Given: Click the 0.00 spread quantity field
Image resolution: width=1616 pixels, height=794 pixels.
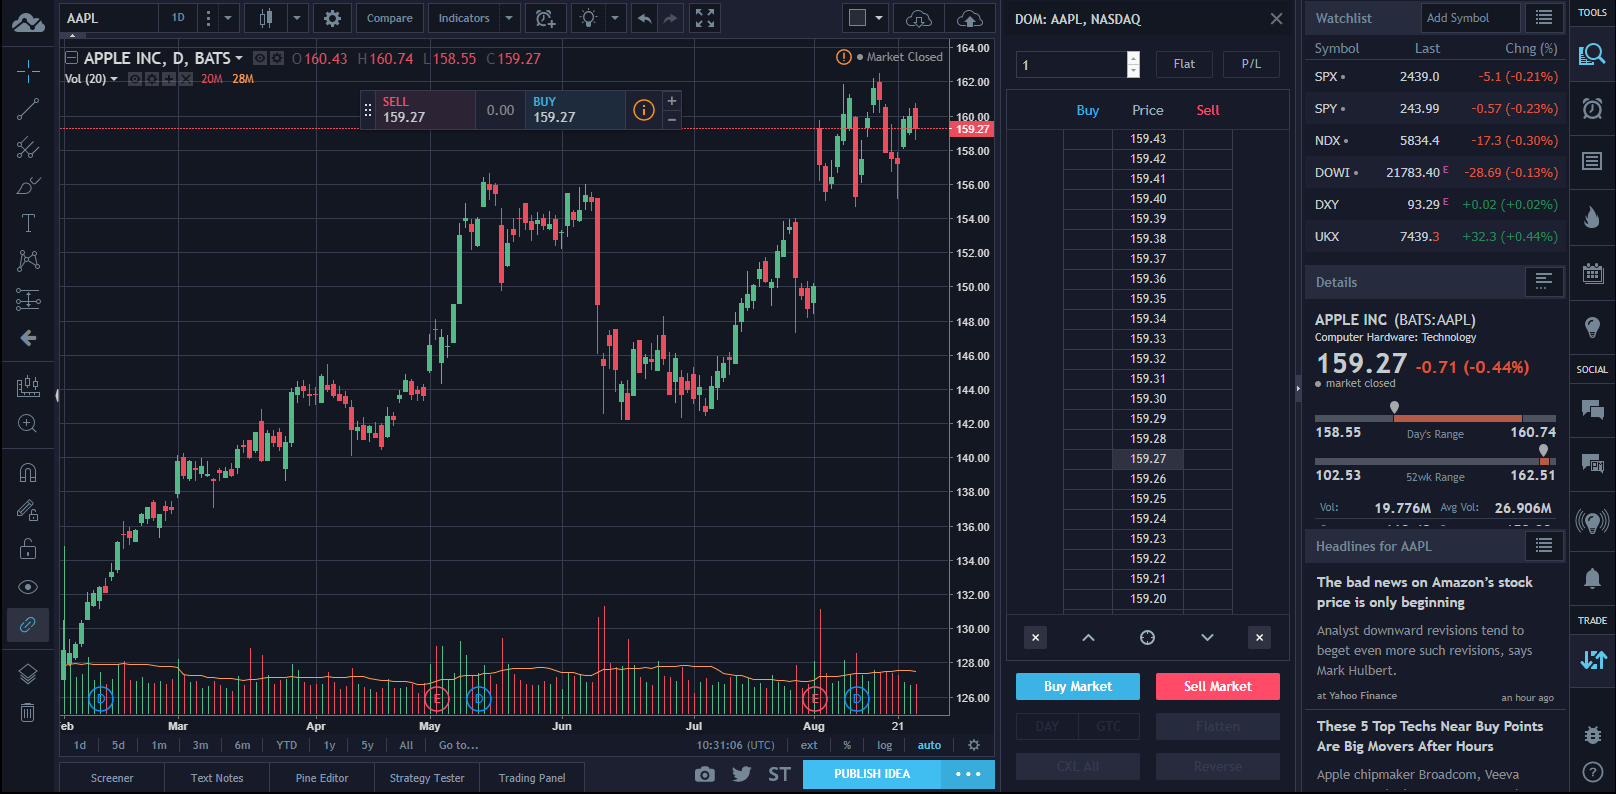Looking at the screenshot, I should tap(501, 110).
